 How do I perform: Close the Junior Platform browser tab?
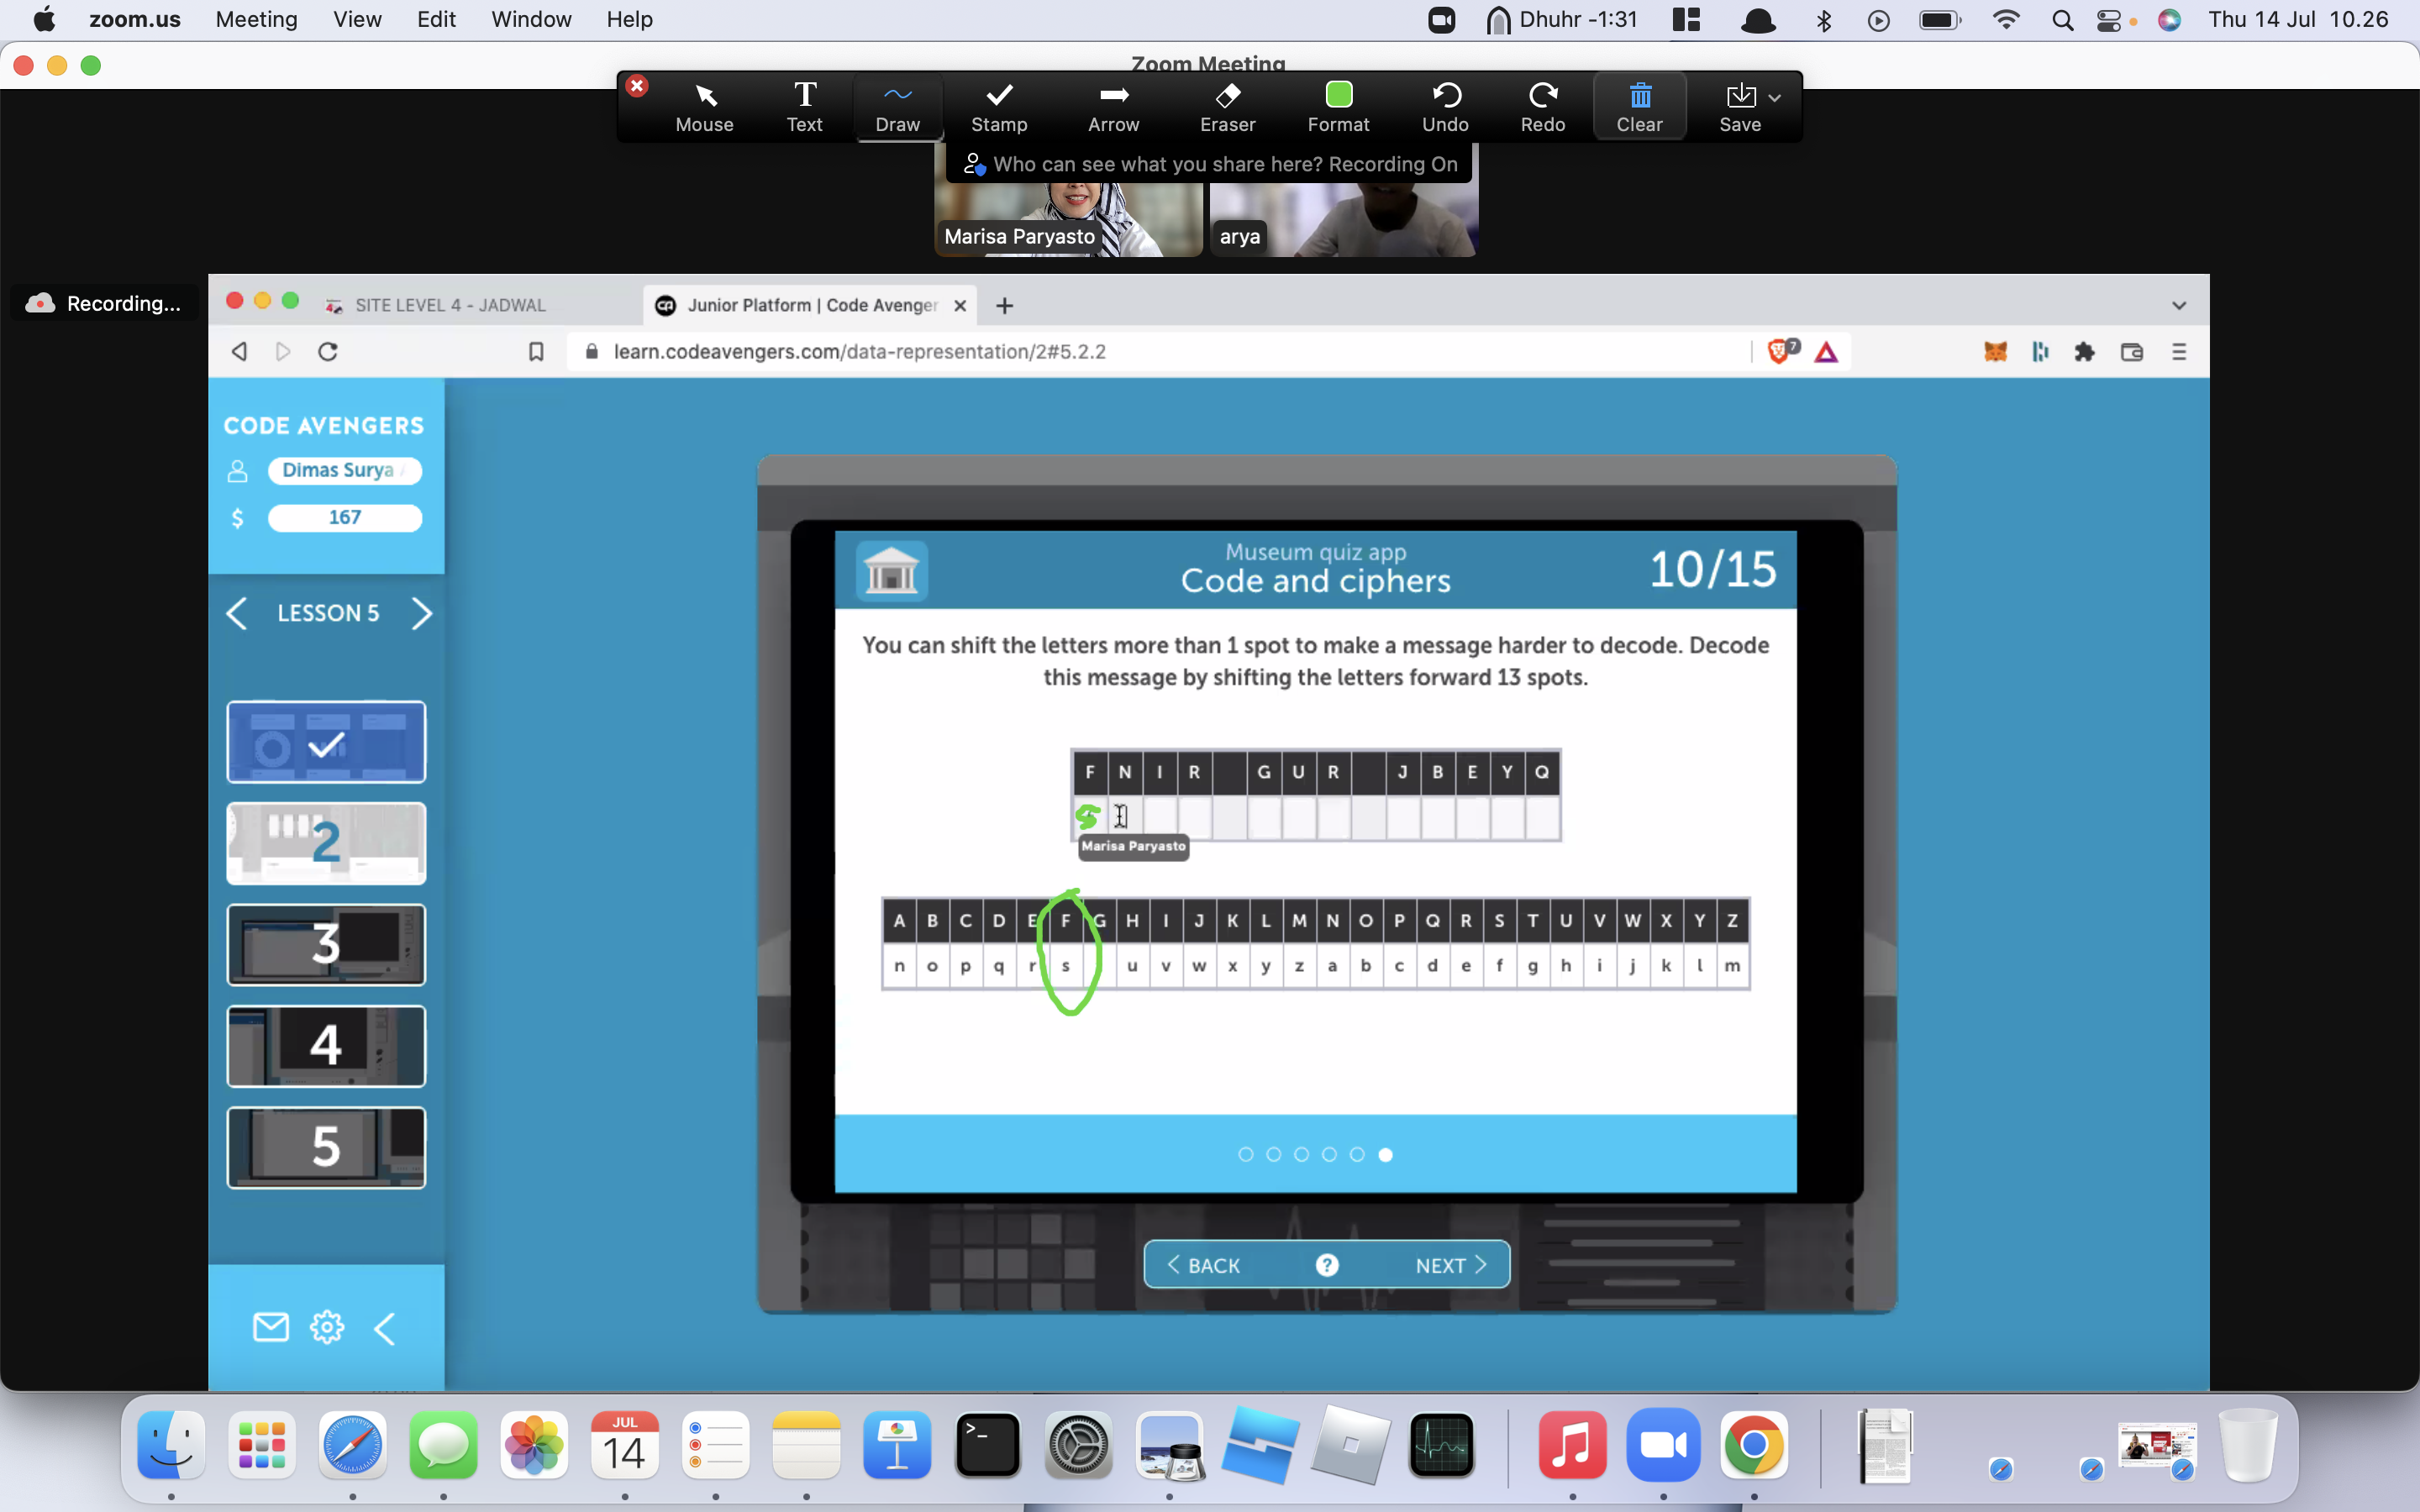coord(960,305)
